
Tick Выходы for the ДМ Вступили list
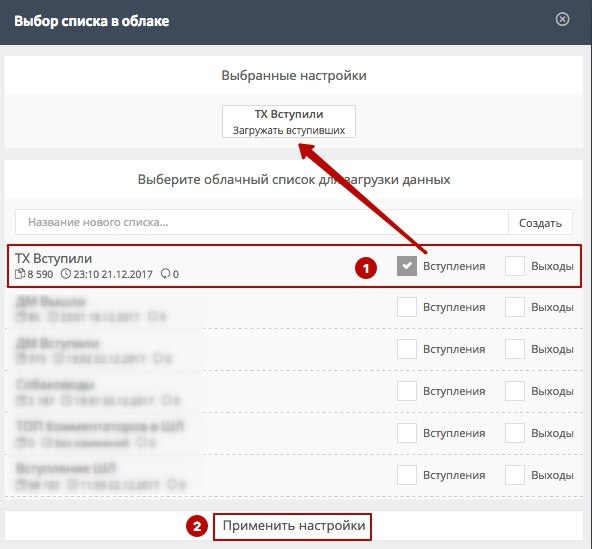(x=515, y=349)
